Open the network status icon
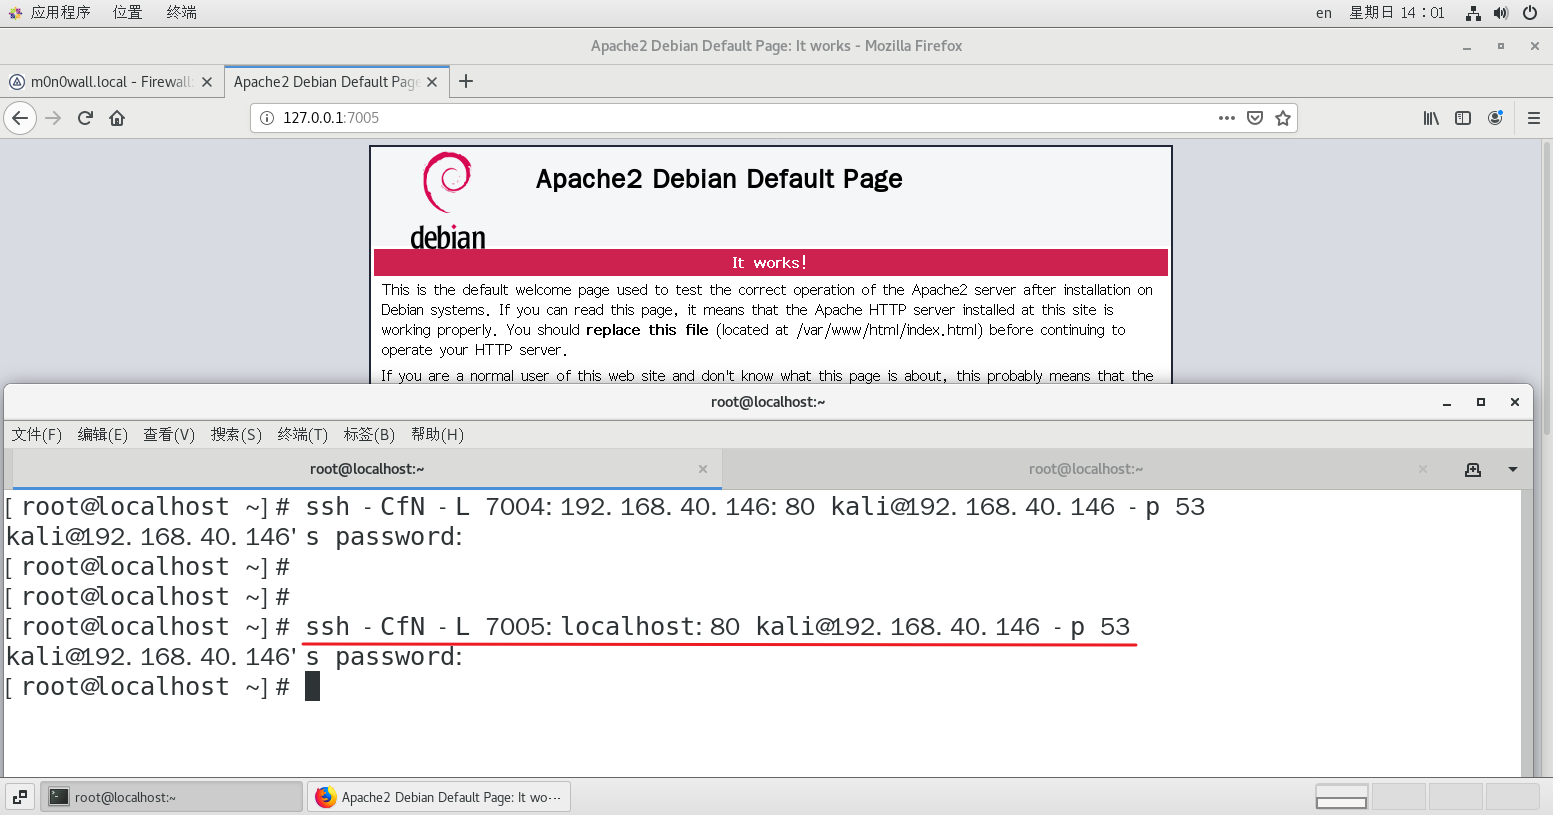Image resolution: width=1553 pixels, height=815 pixels. point(1473,13)
